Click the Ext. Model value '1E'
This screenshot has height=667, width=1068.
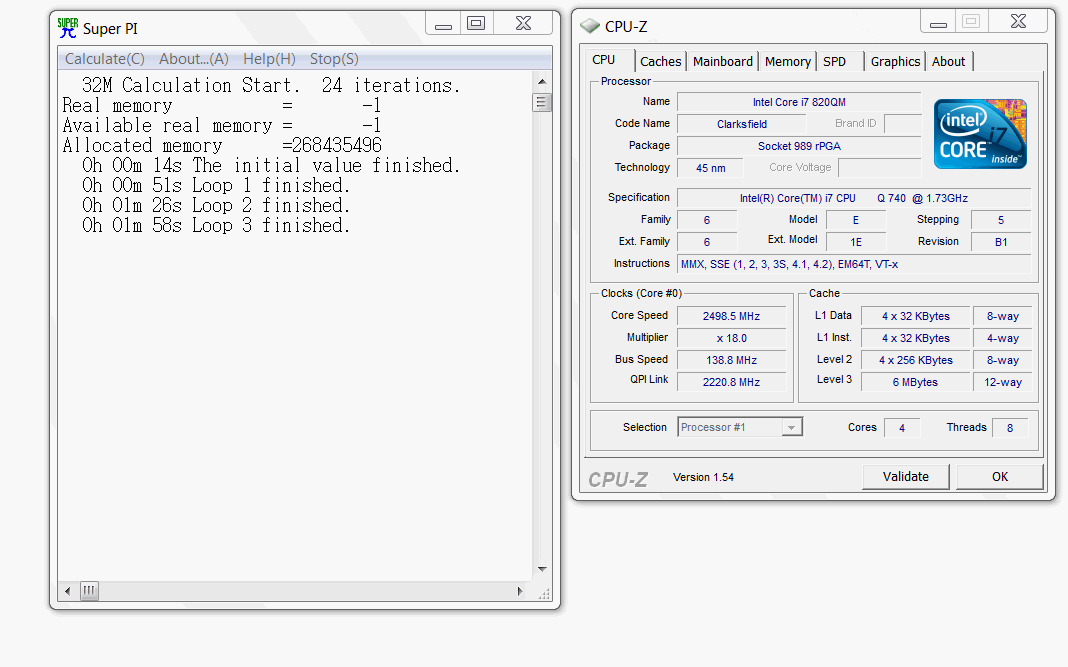[x=856, y=242]
